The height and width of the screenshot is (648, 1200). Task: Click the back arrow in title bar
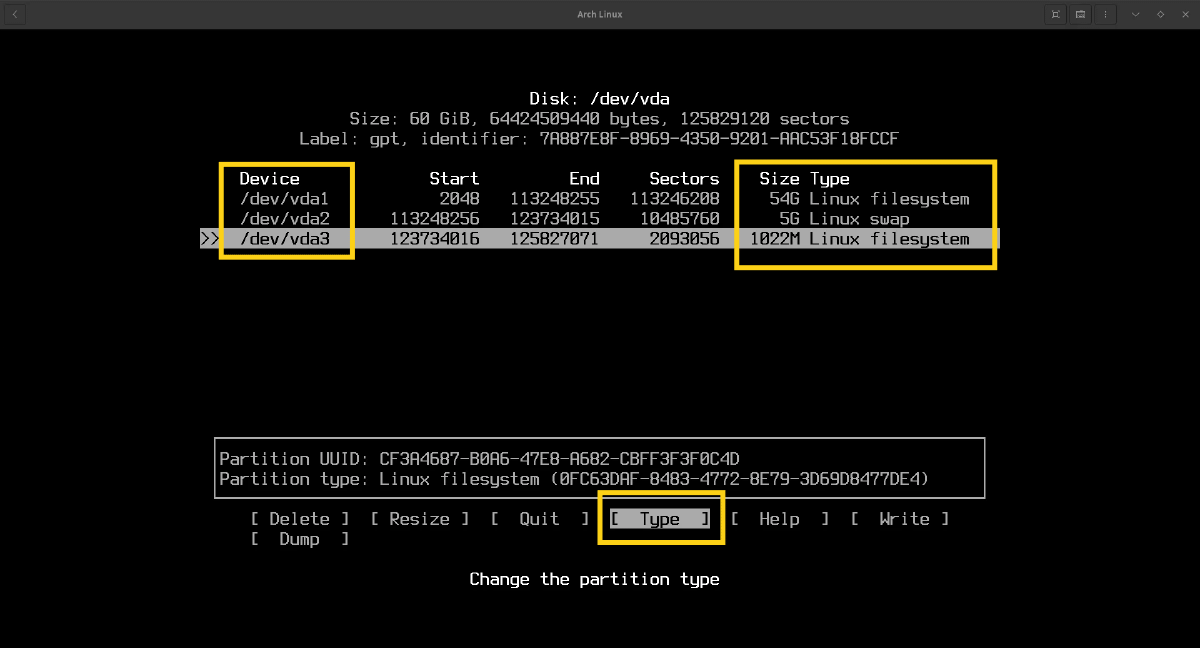(16, 14)
